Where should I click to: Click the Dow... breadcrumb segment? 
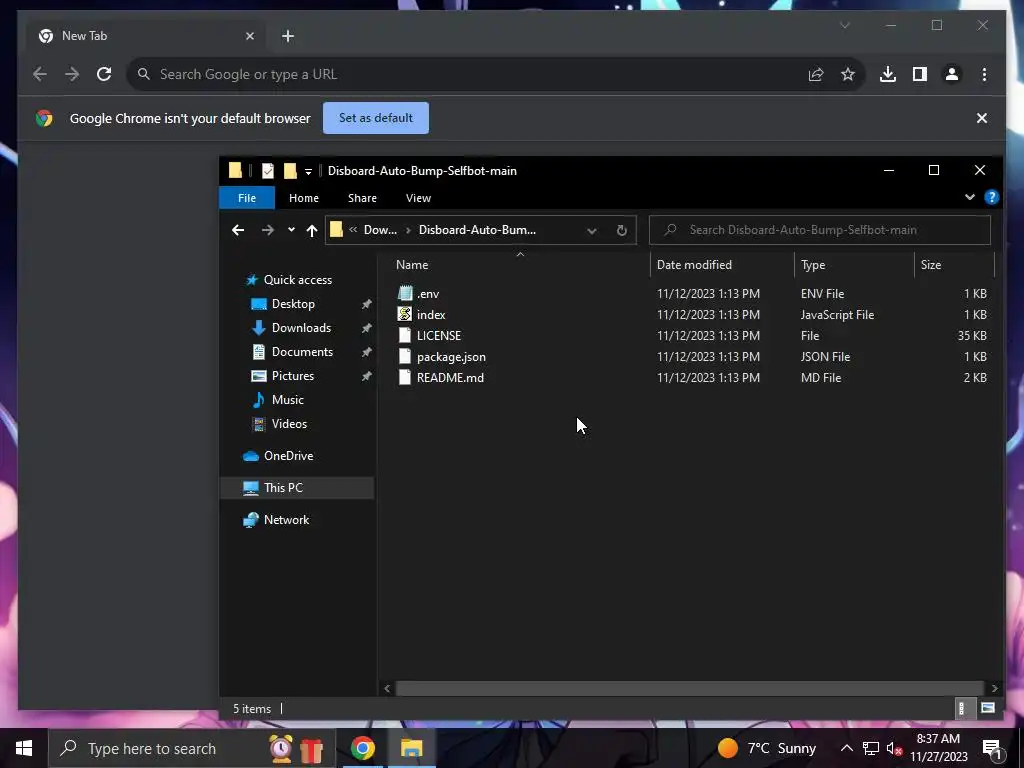[380, 230]
